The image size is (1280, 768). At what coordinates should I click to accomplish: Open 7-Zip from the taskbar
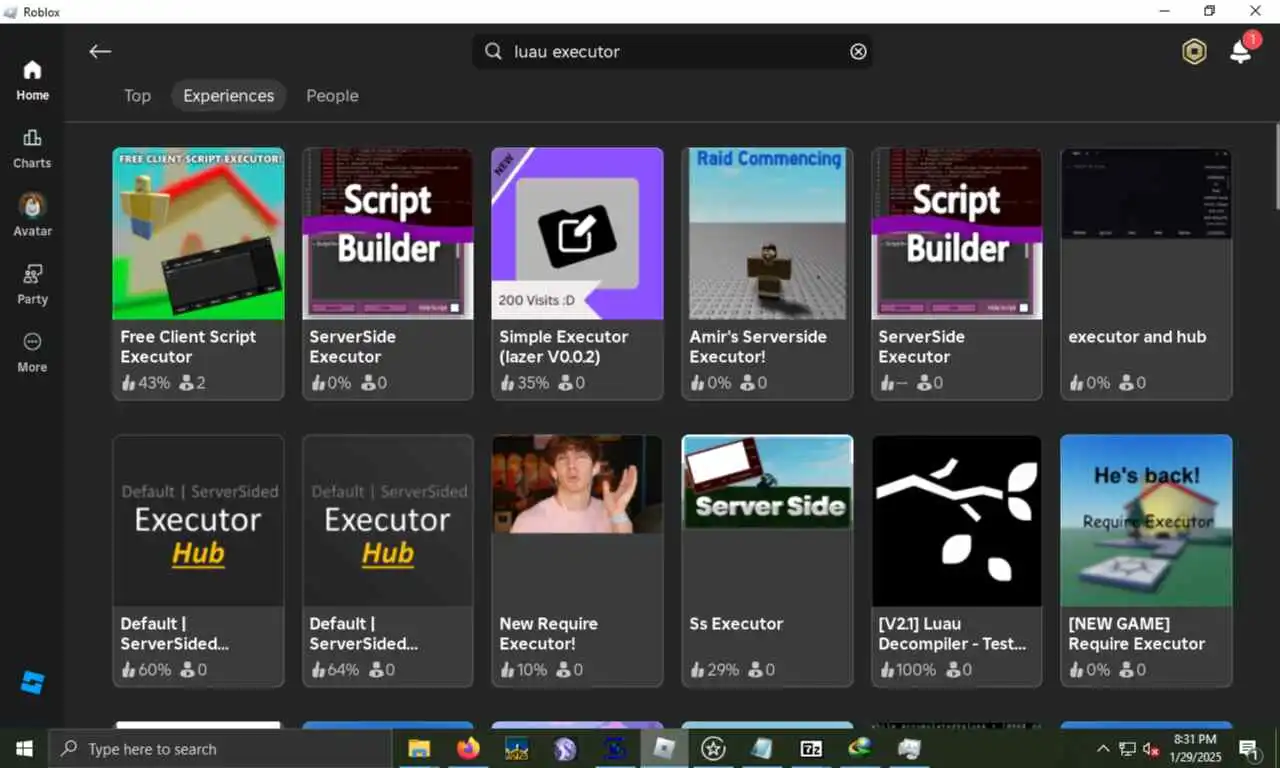click(811, 748)
